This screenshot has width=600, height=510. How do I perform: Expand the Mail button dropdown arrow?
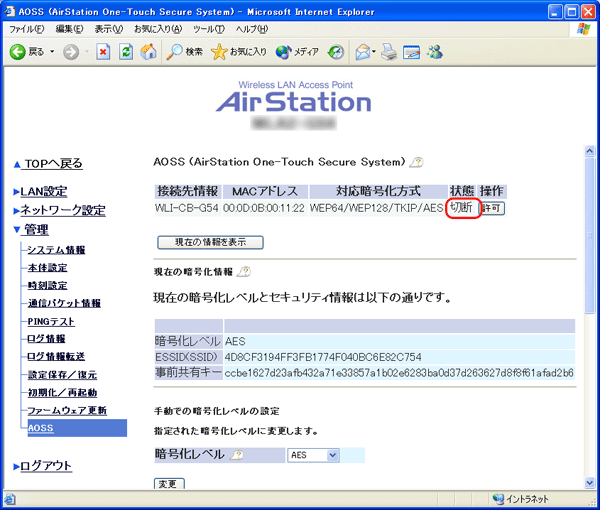point(374,51)
